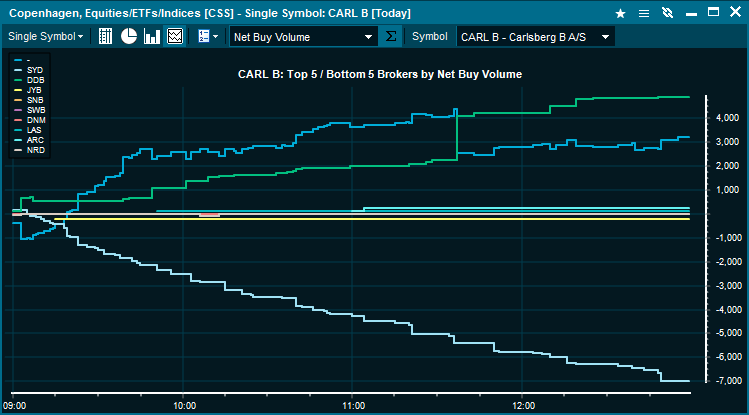Viewport: 749px width, 415px height.
Task: Switch to pie chart view
Action: tap(129, 36)
